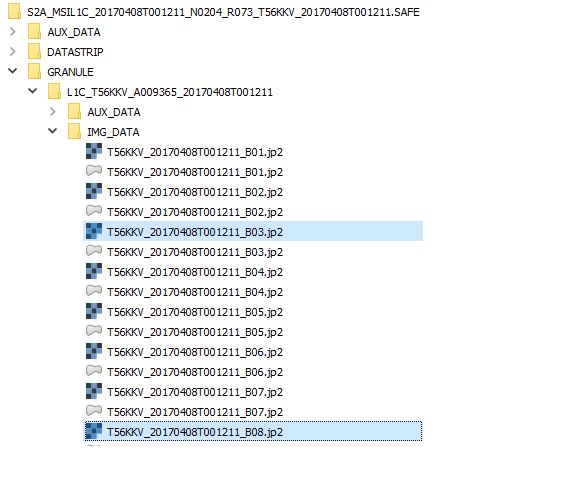Image resolution: width=564 pixels, height=504 pixels.
Task: Expand the DATASTRIP folder node
Action: [x=13, y=51]
